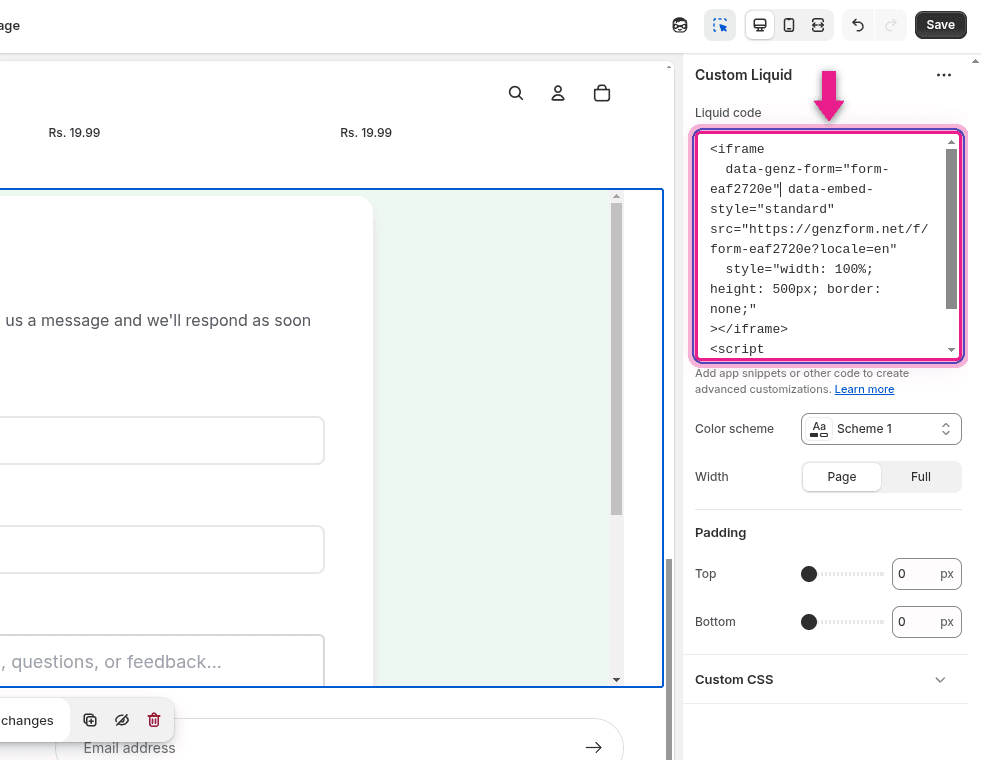Open search in the store preview
Screen dimensions: 981x760
tap(516, 92)
